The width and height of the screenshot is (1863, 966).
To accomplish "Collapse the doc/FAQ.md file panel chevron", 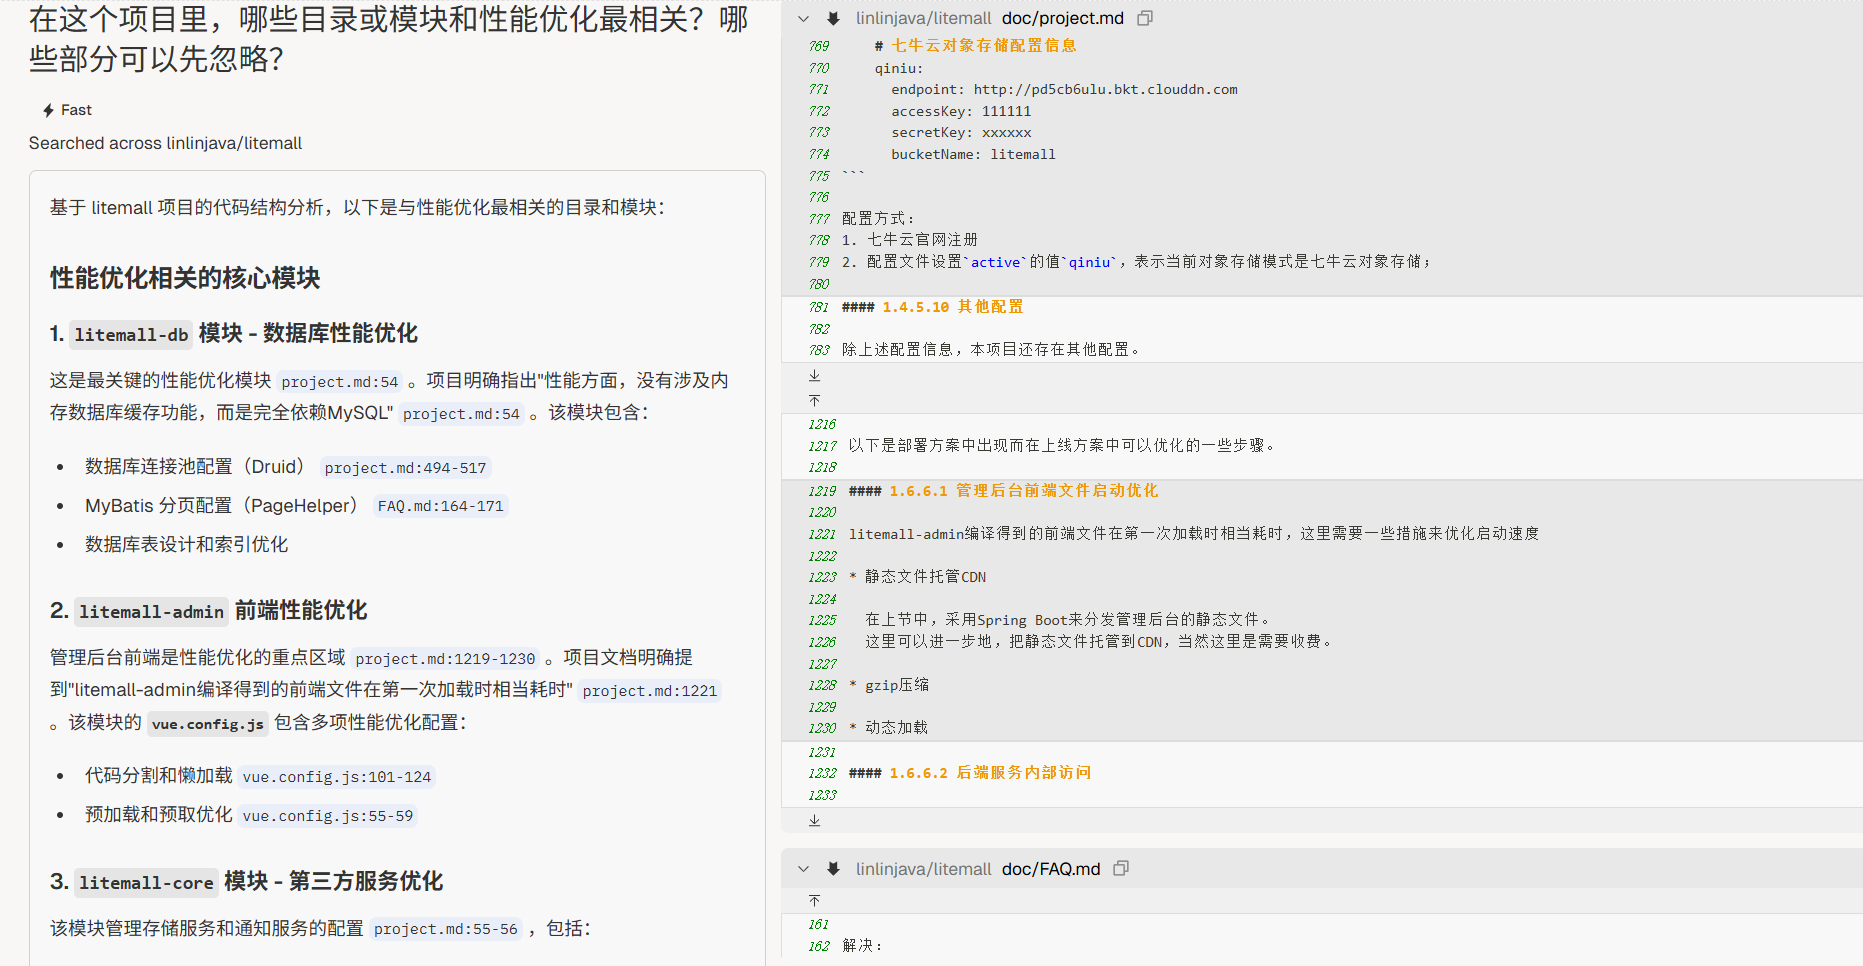I will (803, 869).
